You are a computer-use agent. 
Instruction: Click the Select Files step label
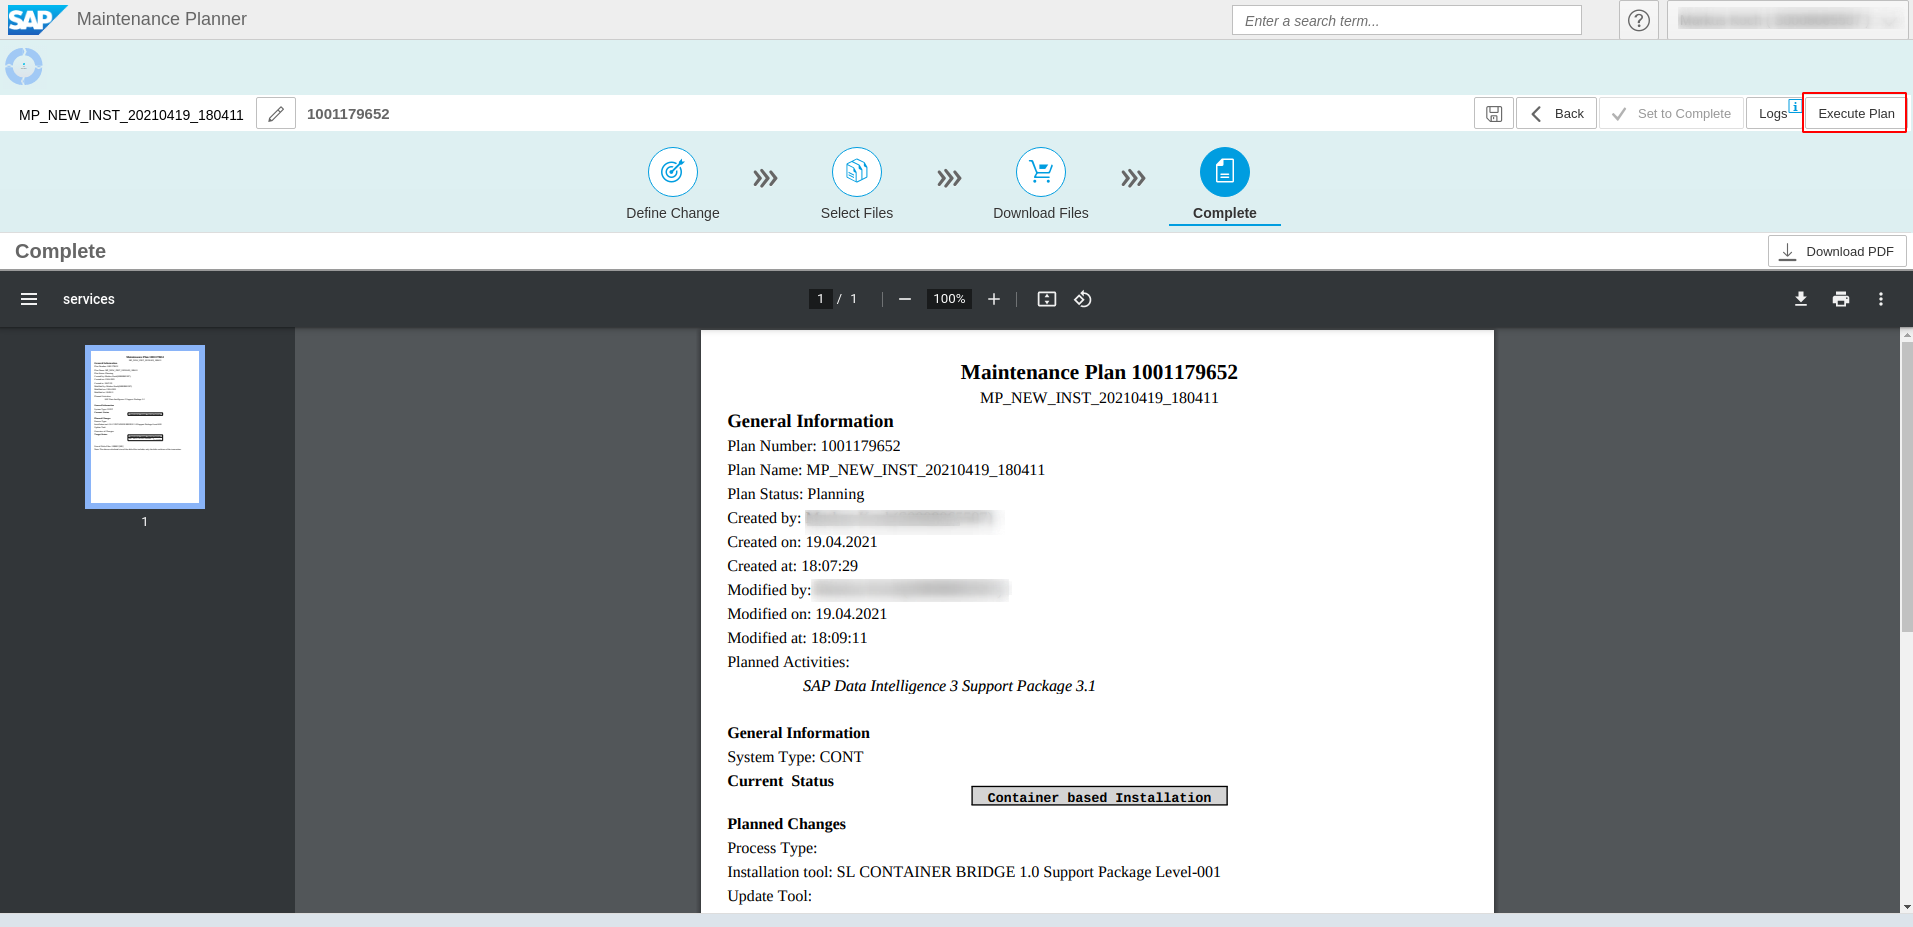coord(857,213)
